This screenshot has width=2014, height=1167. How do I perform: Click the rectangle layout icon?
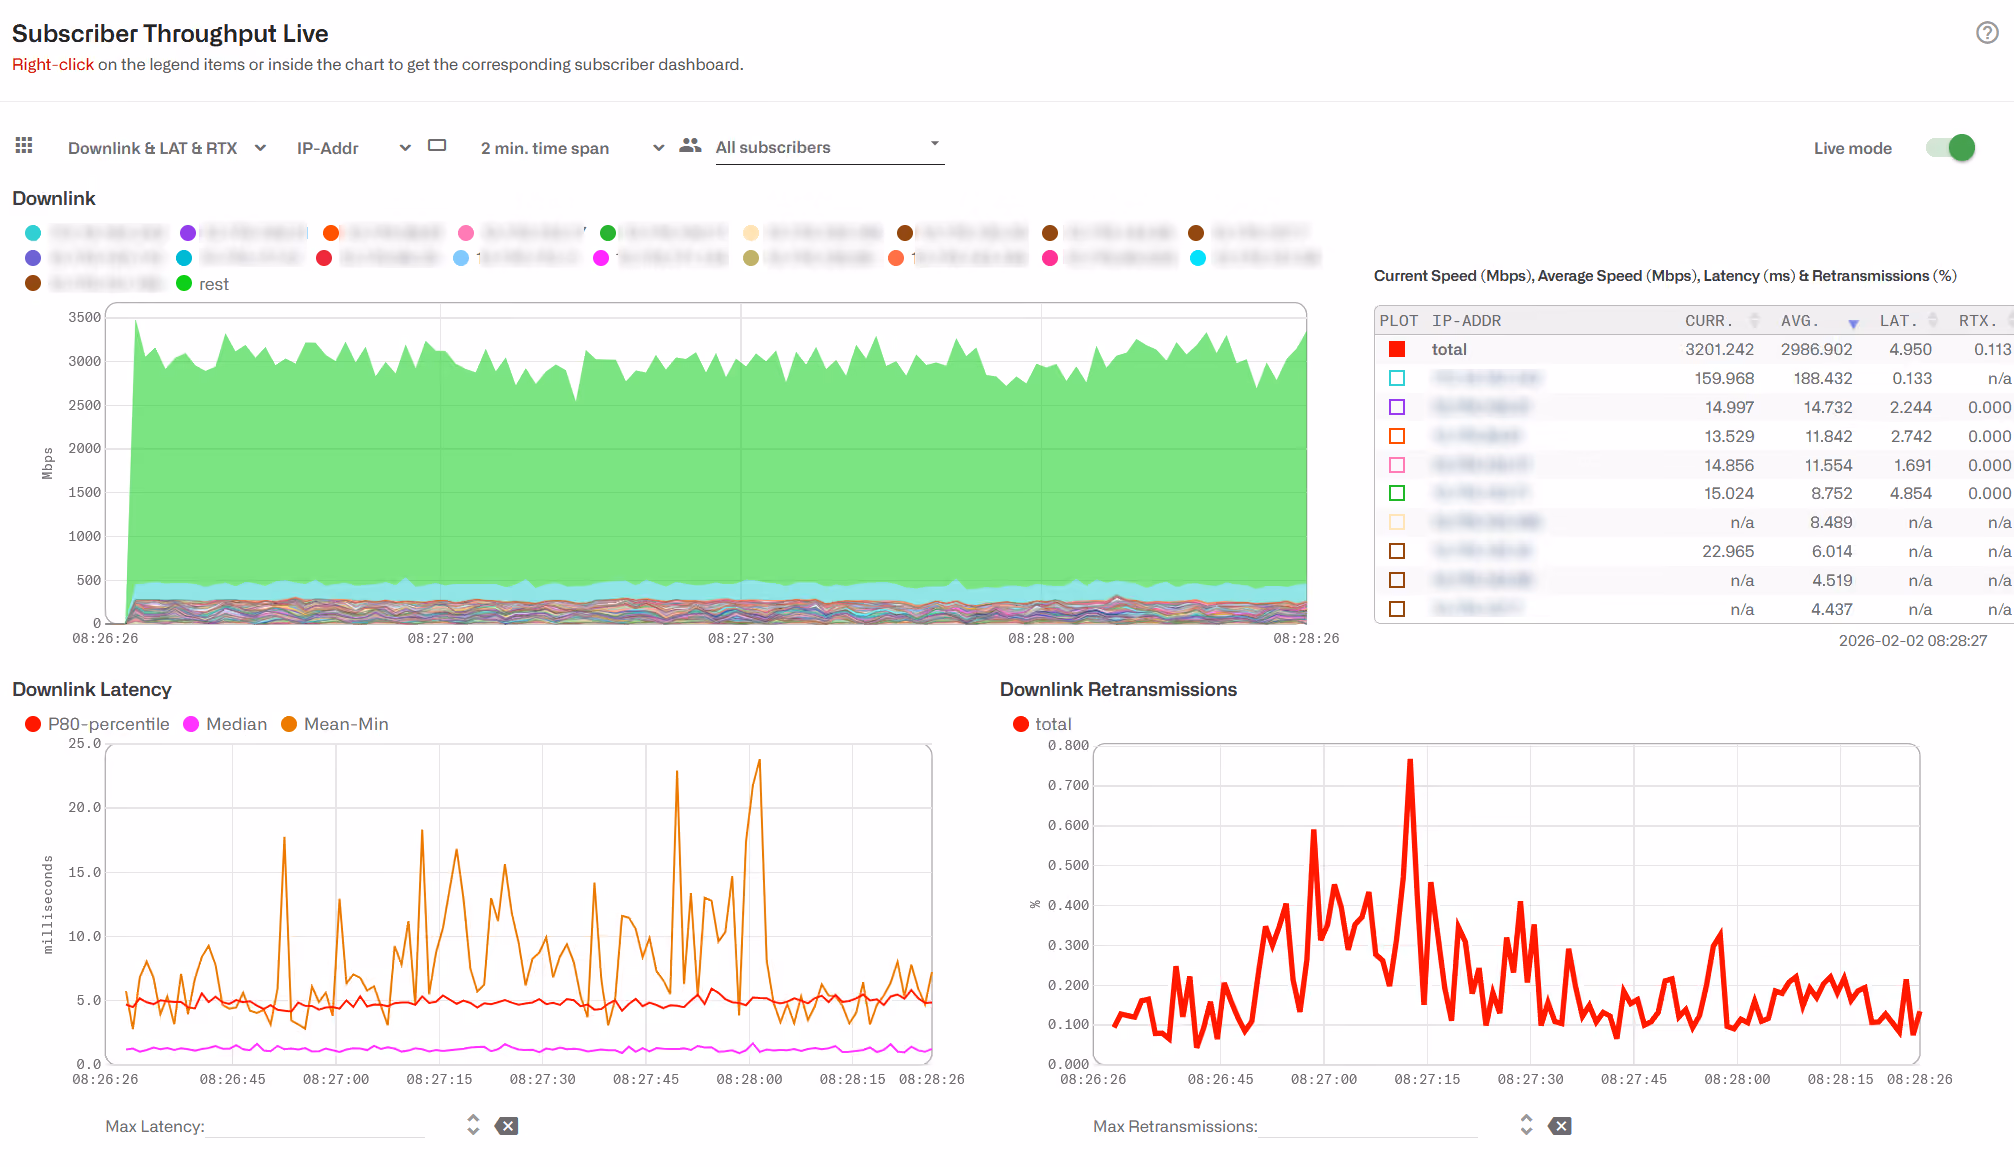437,146
